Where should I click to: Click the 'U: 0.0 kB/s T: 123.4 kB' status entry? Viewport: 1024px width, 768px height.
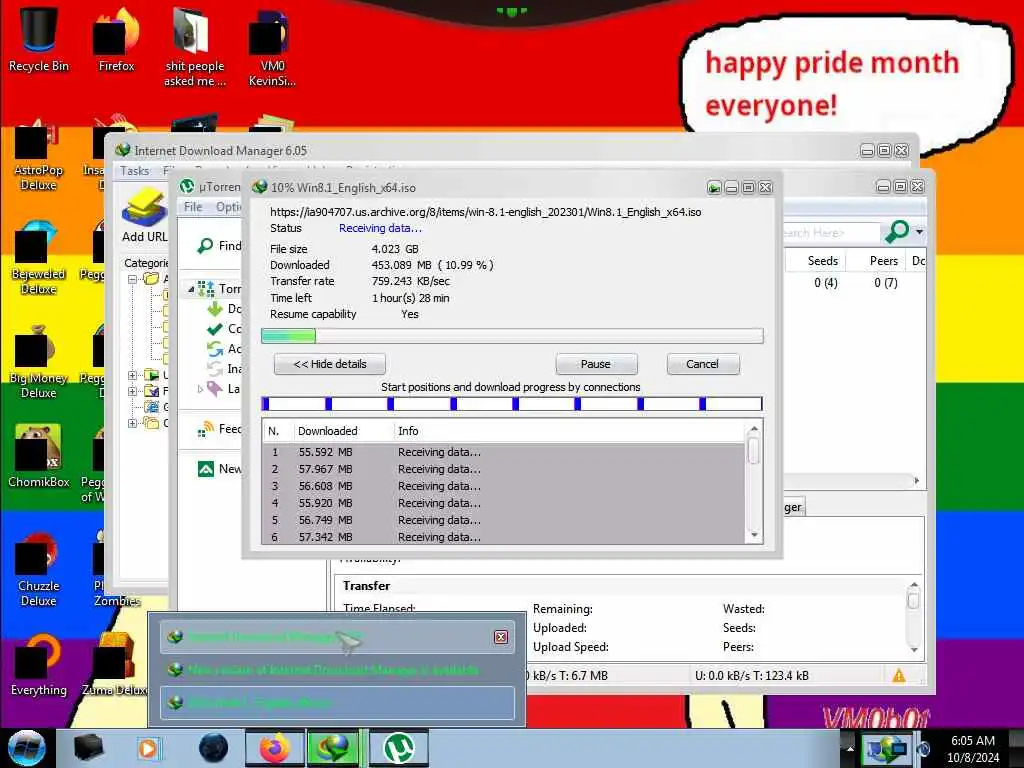pos(752,676)
